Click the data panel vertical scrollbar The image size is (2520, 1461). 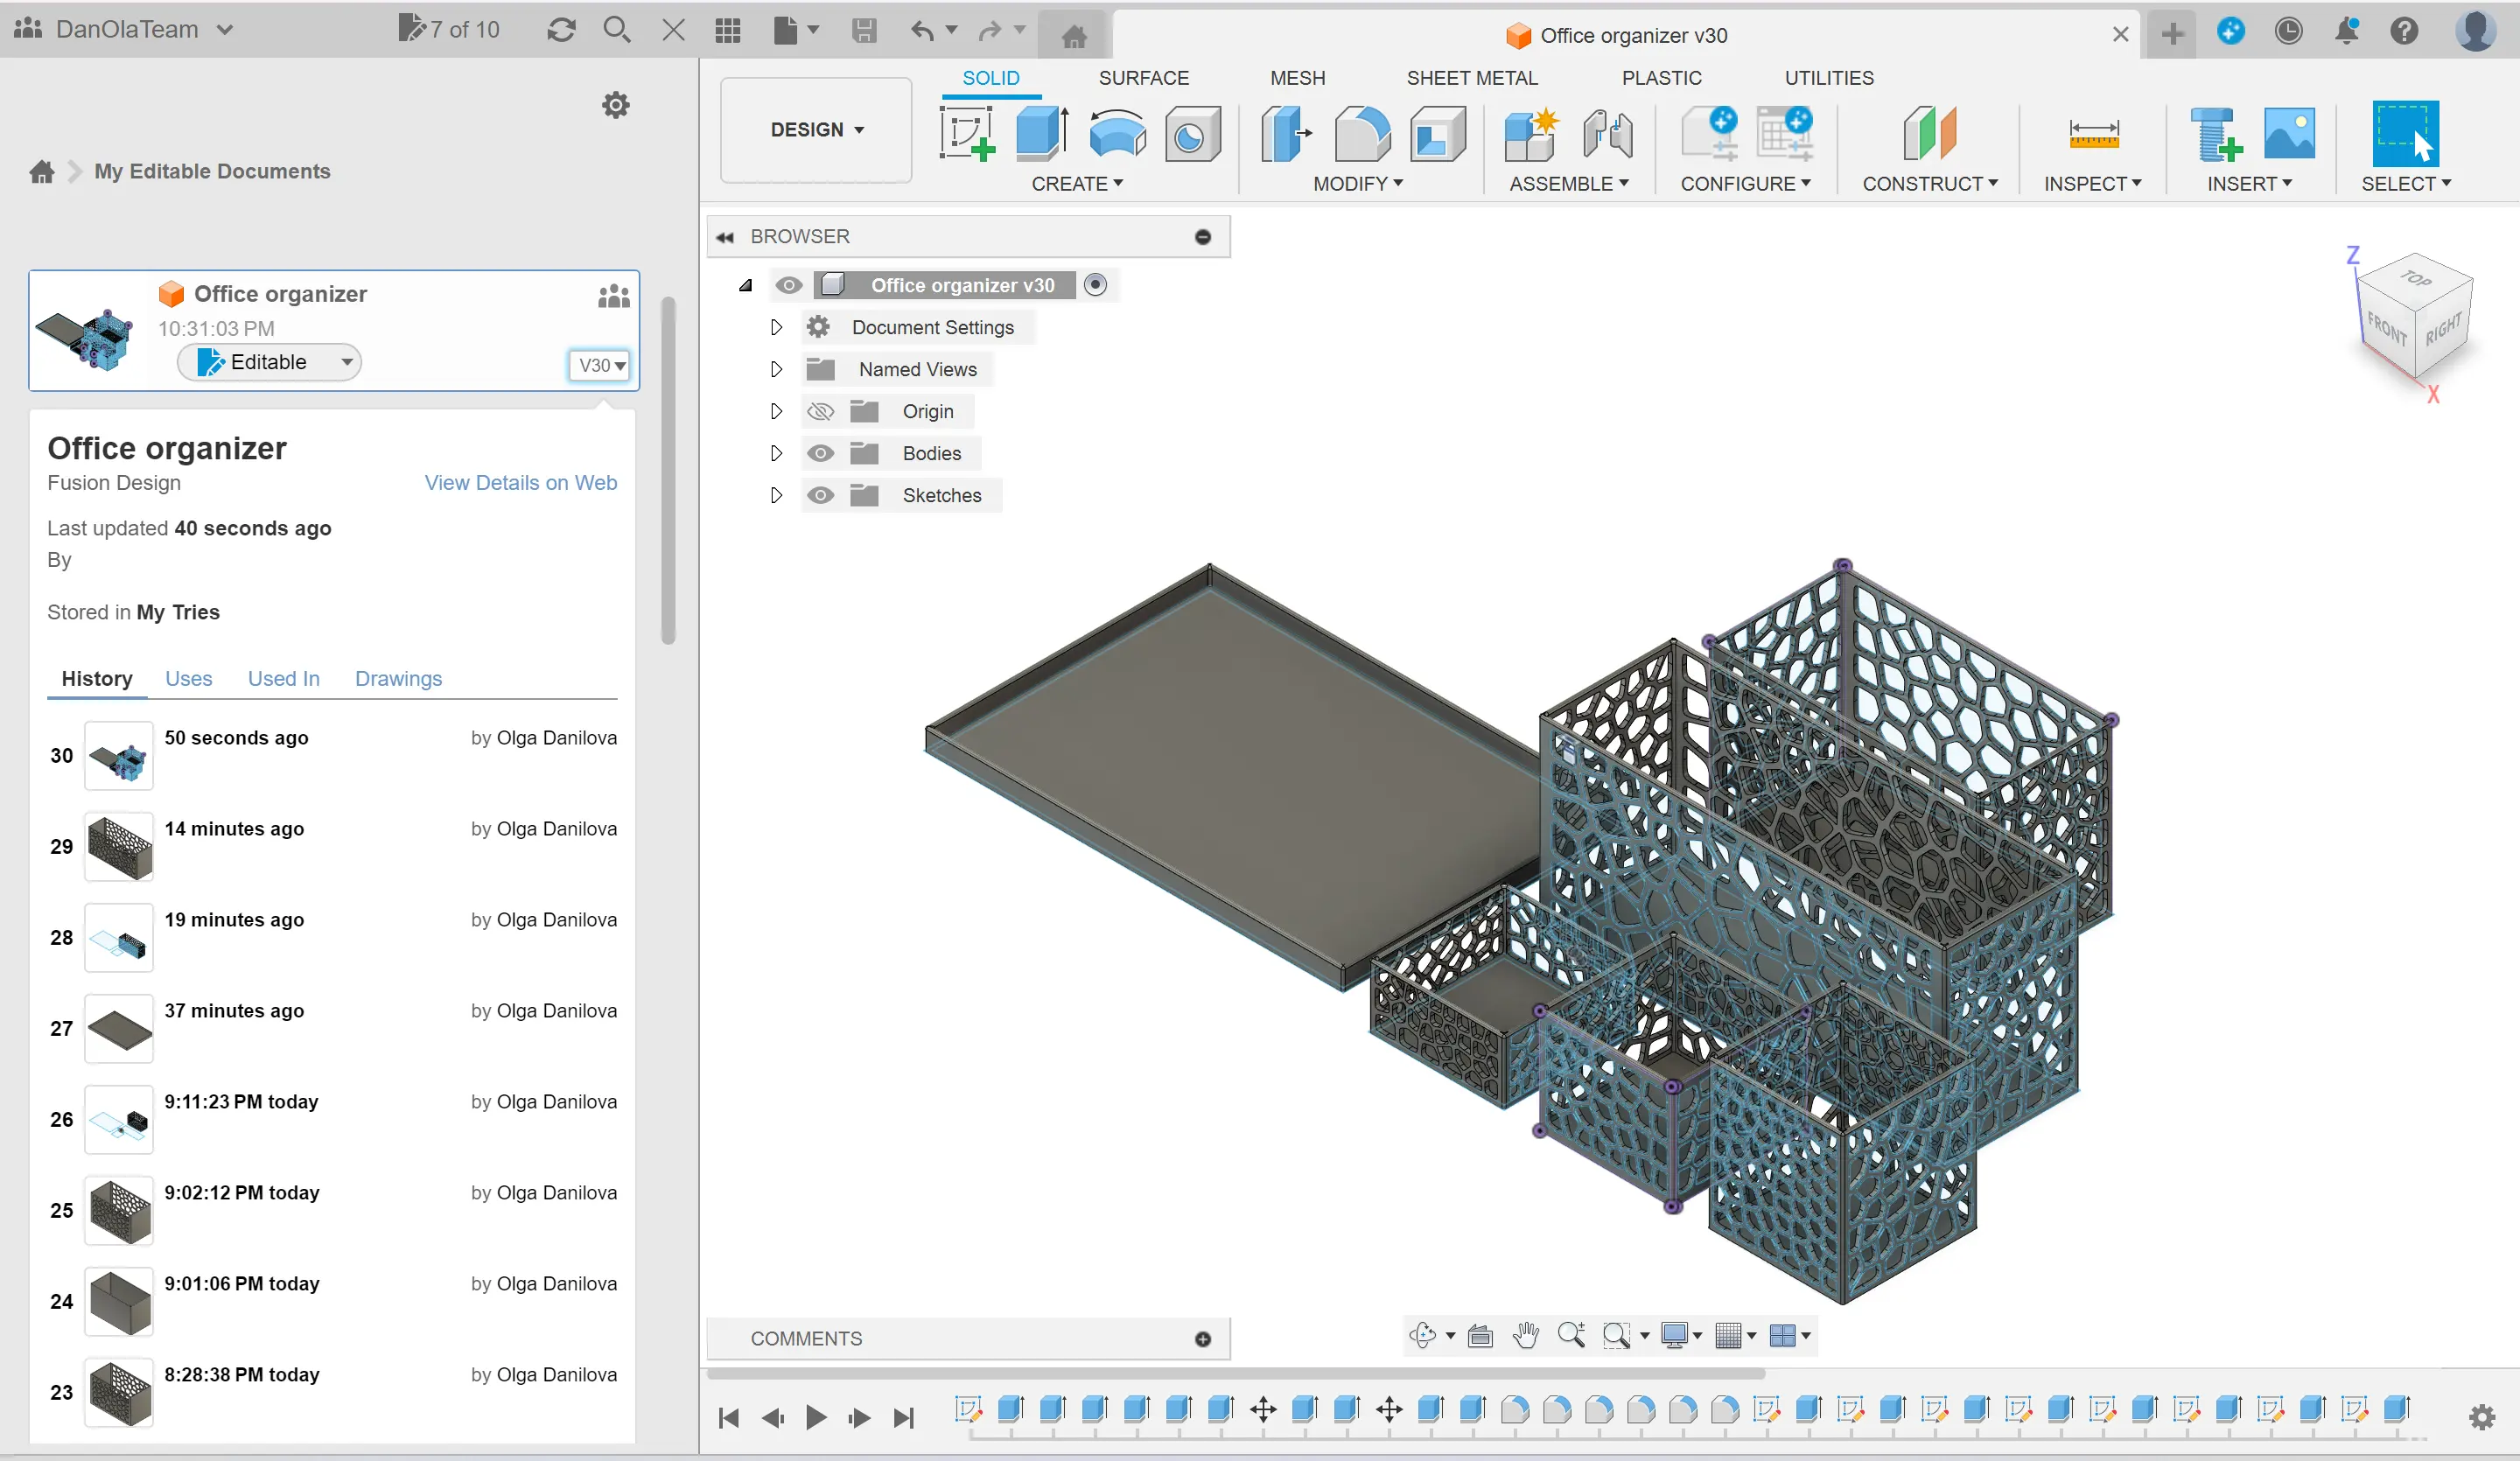(x=668, y=470)
